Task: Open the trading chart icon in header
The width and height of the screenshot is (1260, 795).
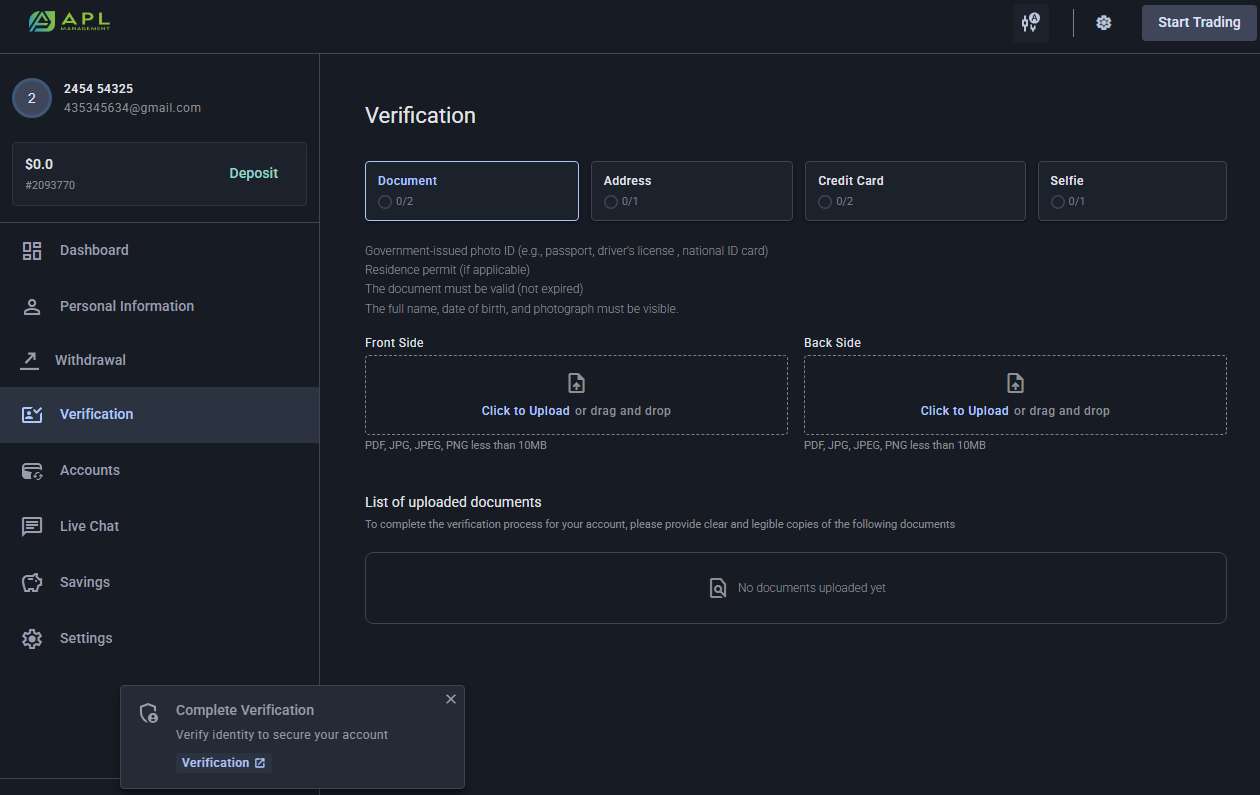Action: (1030, 22)
